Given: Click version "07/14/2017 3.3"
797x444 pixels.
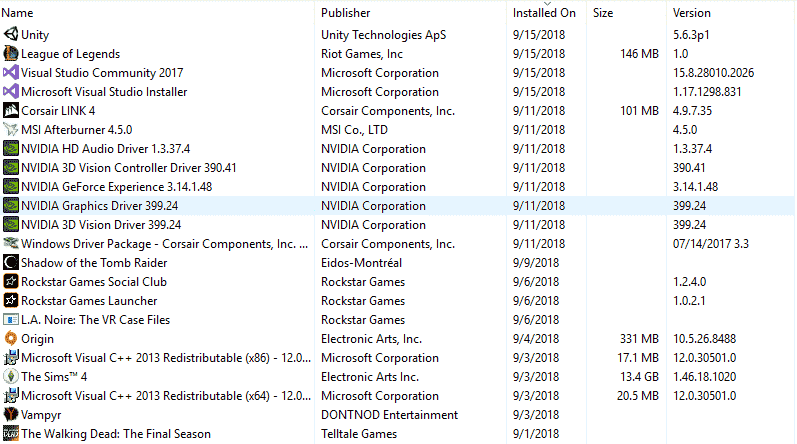Looking at the screenshot, I should [x=711, y=244].
